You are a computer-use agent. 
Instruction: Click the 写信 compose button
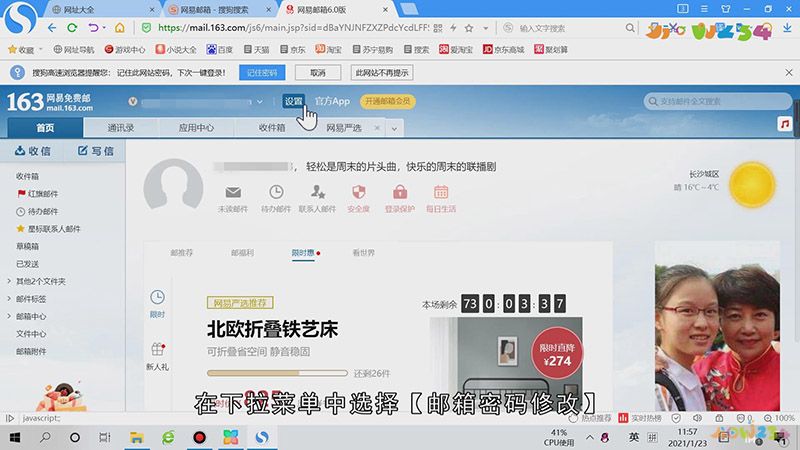(95, 151)
